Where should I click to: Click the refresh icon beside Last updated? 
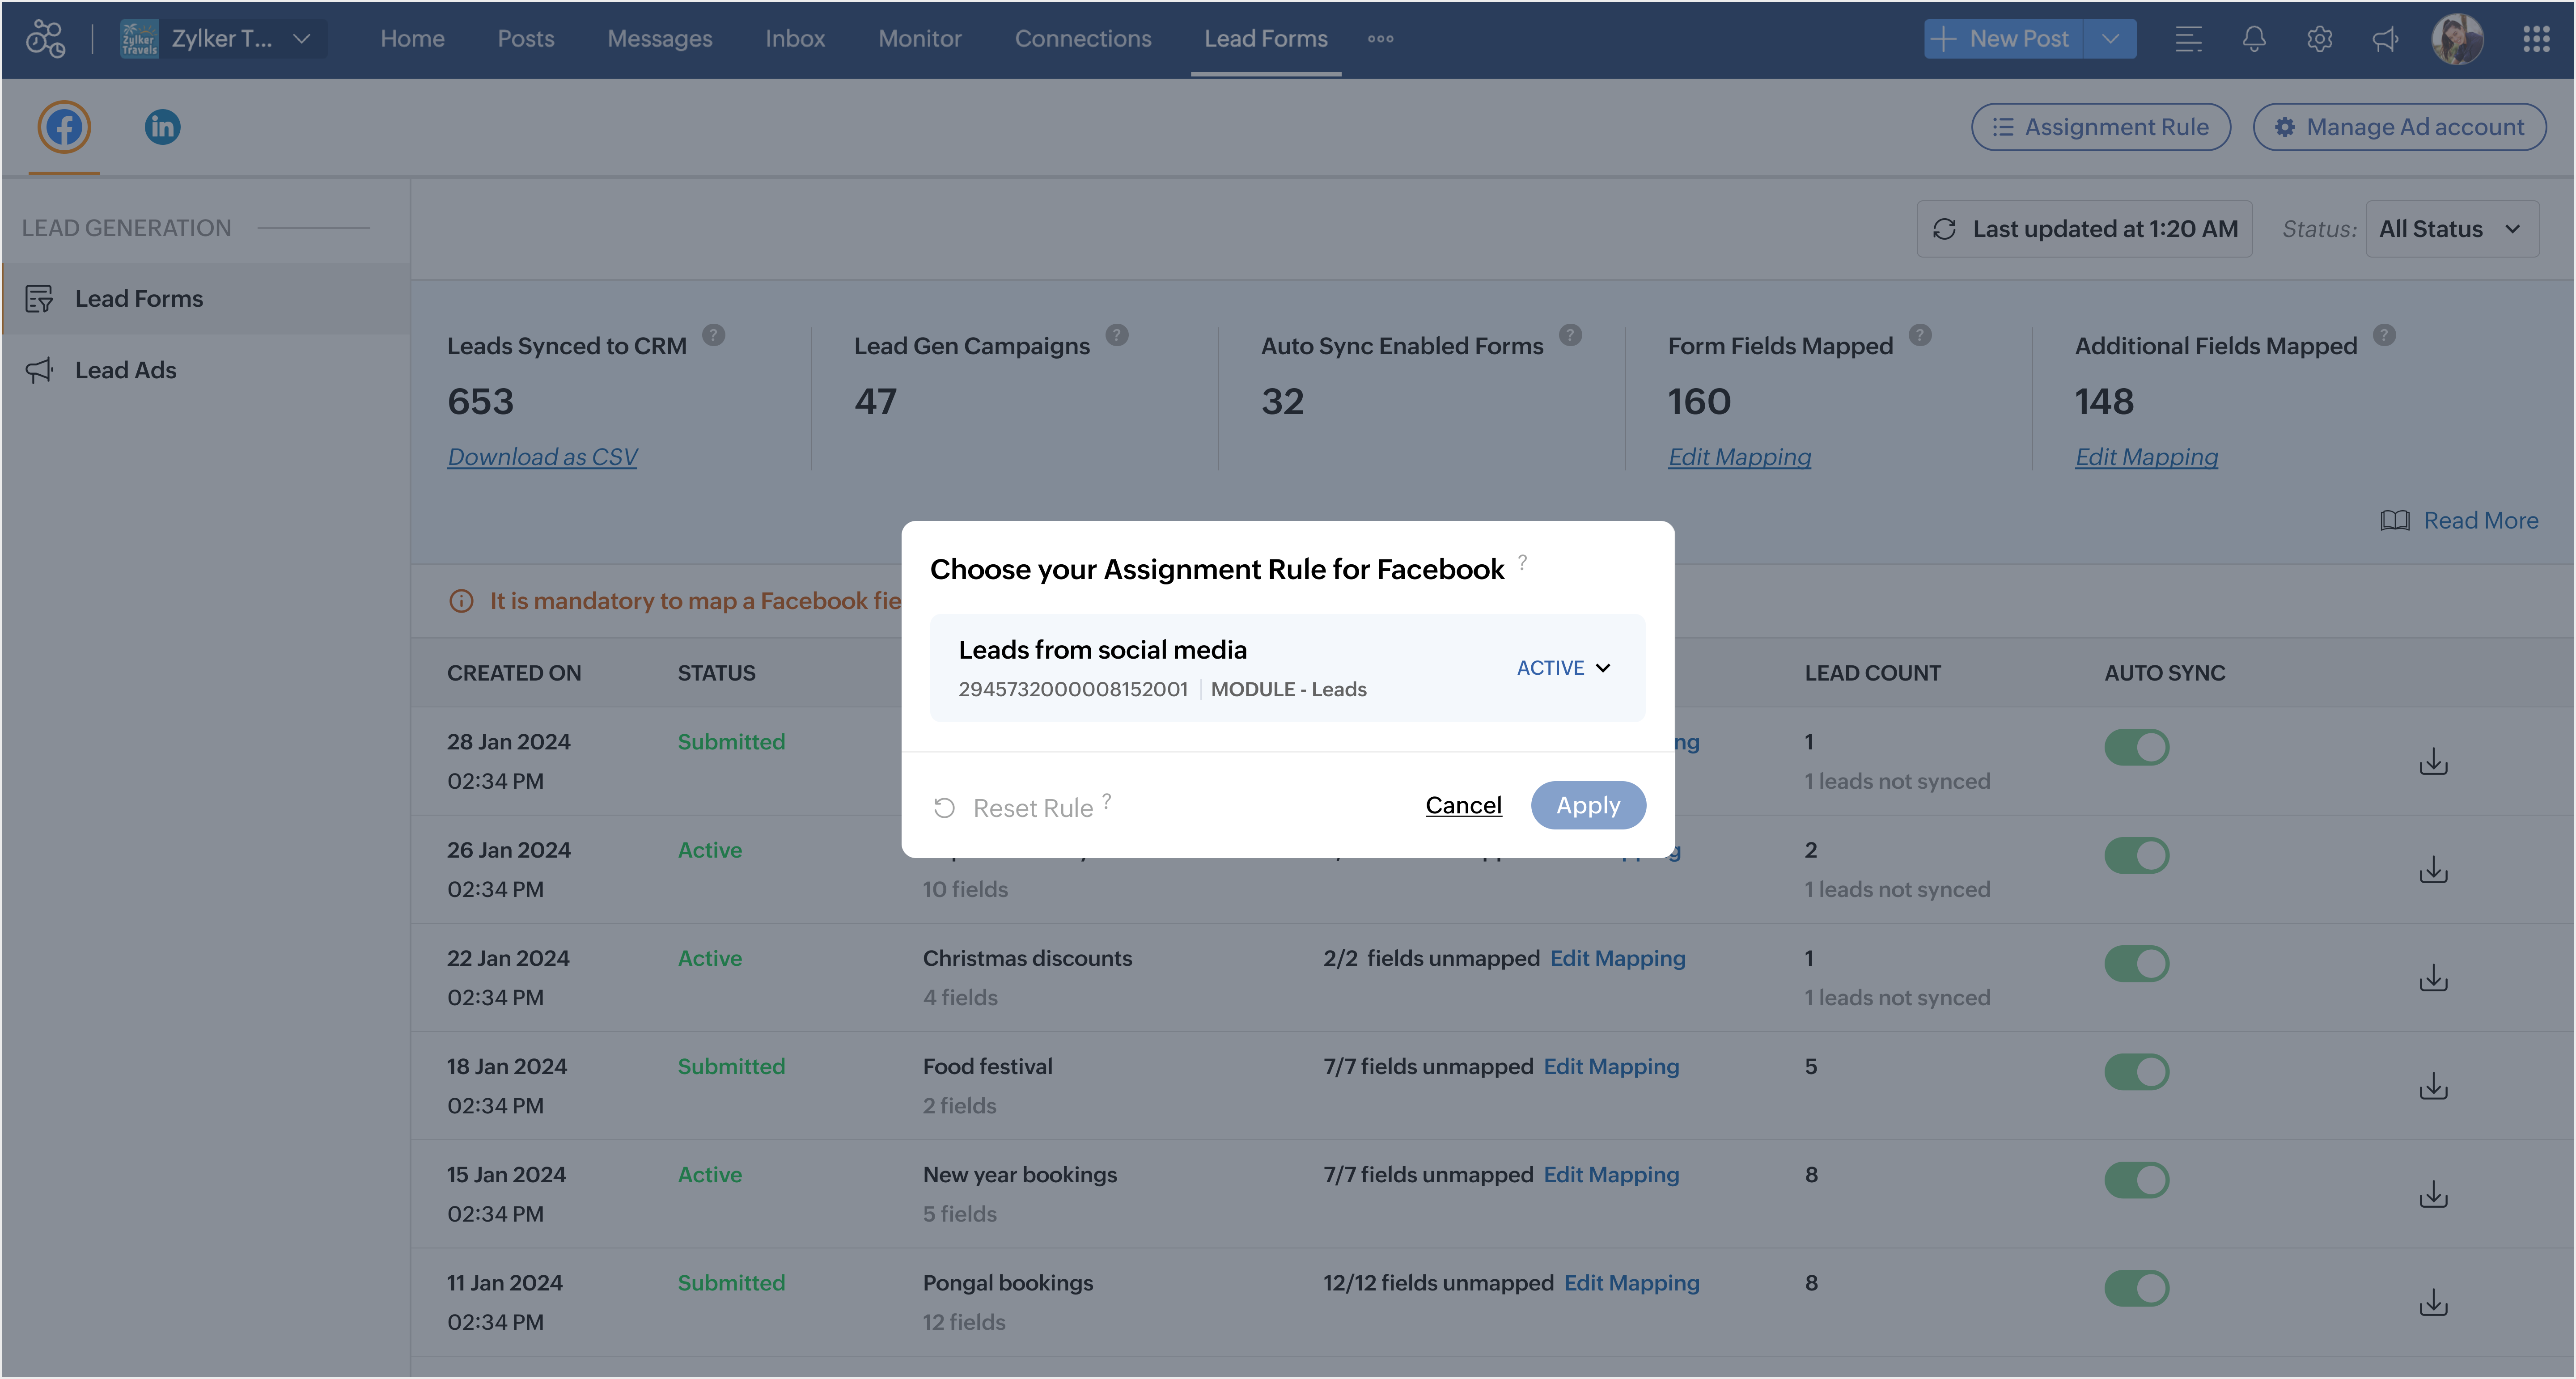1943,229
